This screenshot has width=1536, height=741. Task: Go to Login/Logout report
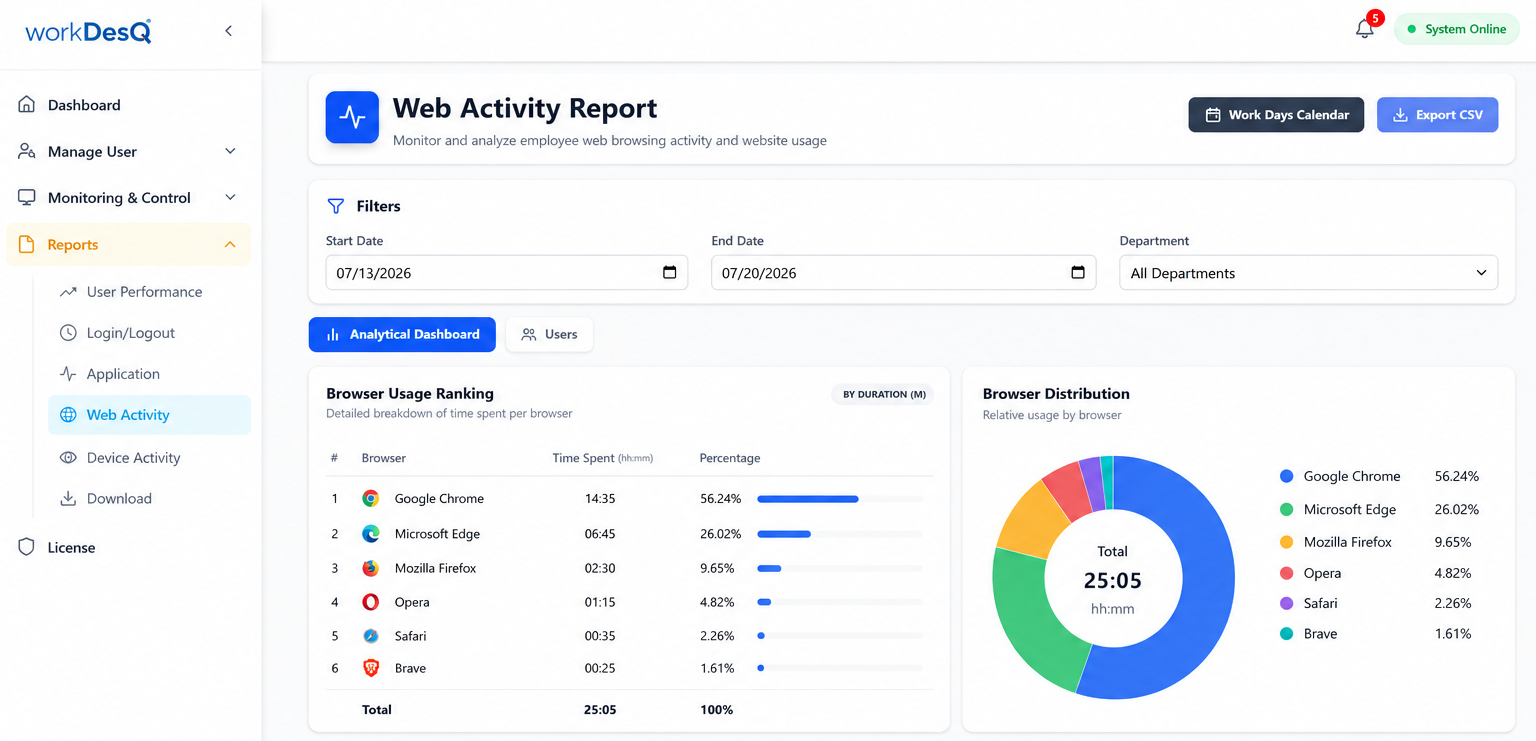click(x=131, y=333)
